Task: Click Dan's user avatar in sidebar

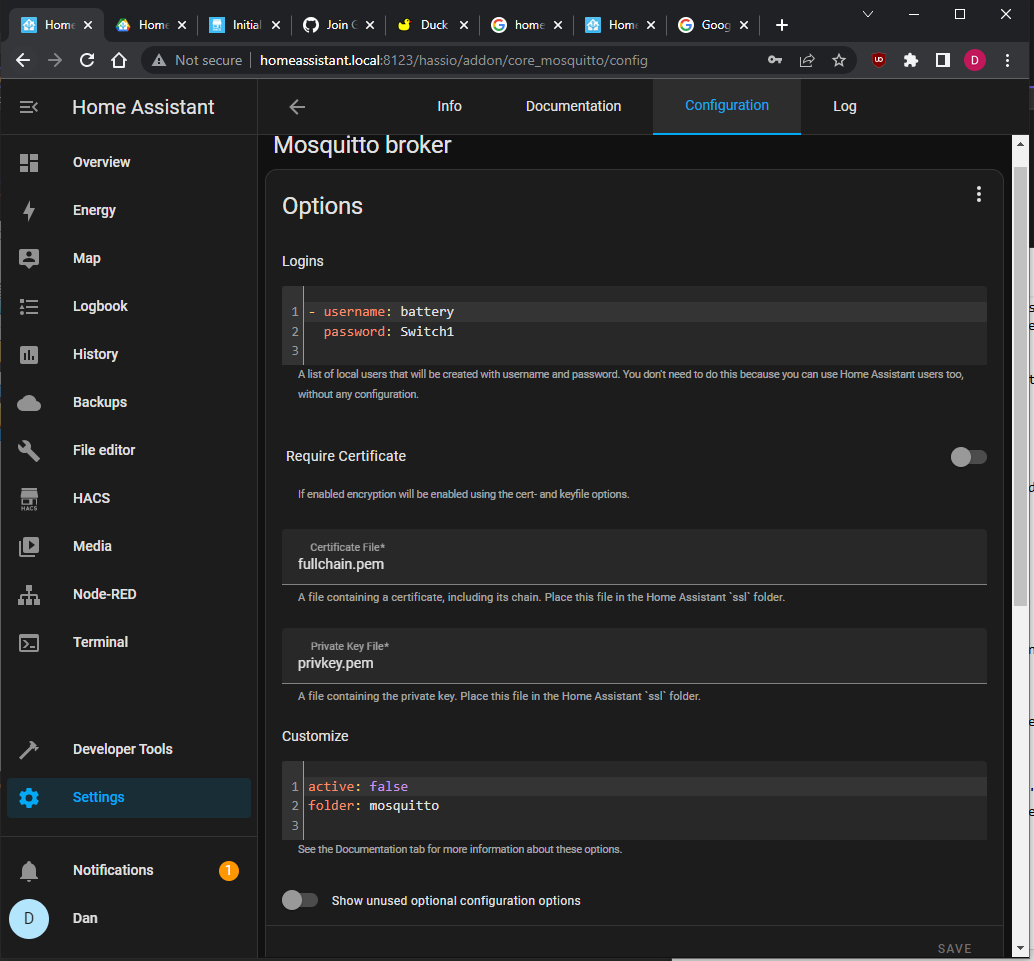Action: pyautogui.click(x=29, y=919)
